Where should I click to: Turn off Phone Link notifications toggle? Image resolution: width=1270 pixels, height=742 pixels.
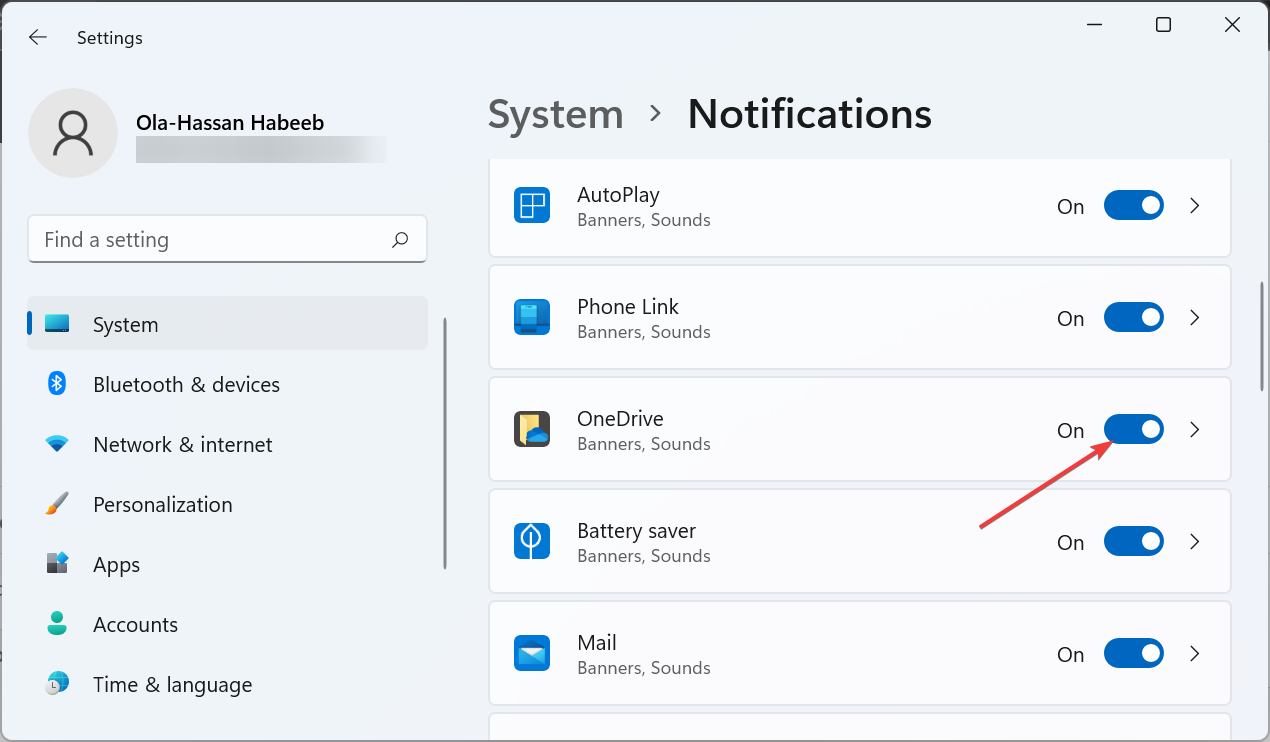[1134, 318]
